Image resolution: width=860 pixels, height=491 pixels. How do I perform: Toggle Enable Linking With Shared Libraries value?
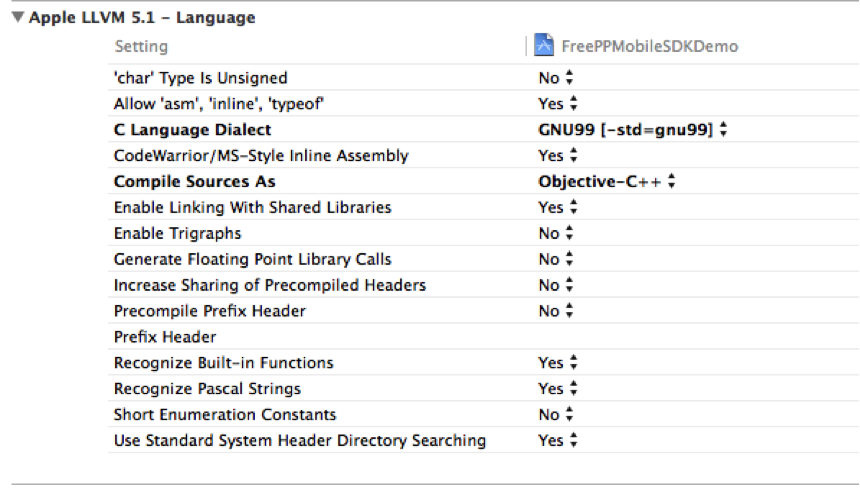[558, 208]
